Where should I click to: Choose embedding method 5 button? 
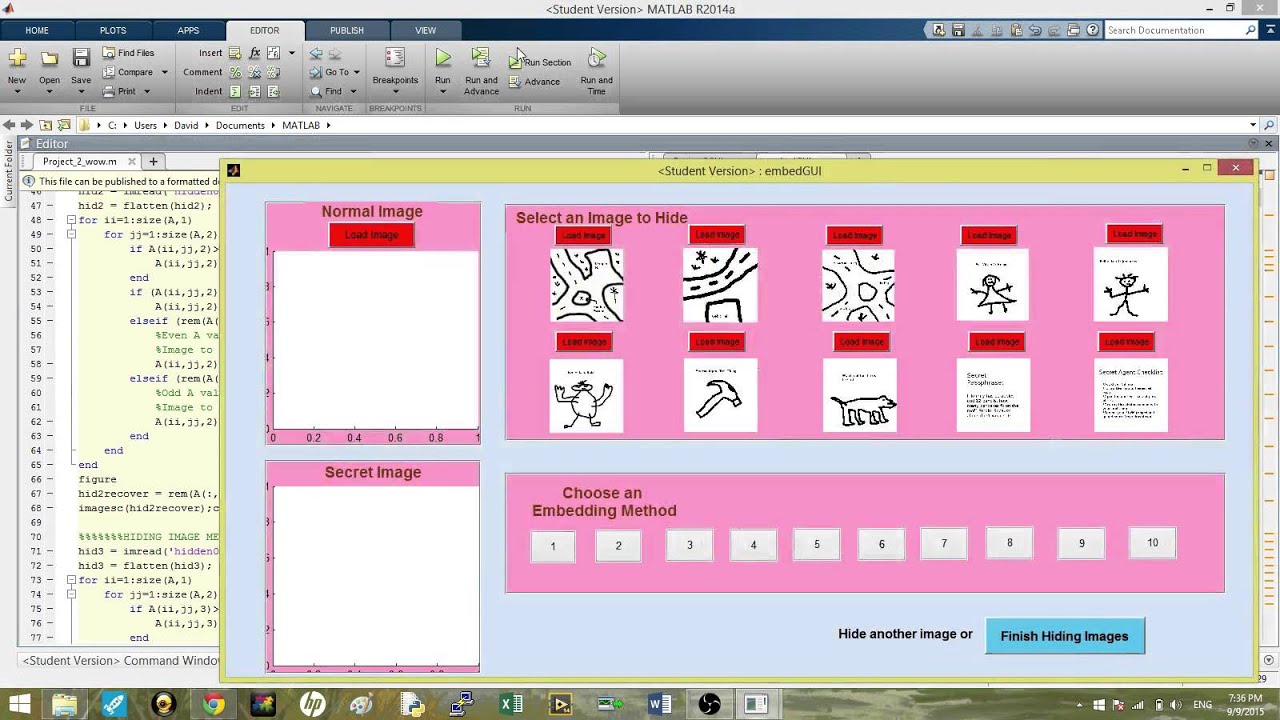coord(817,544)
